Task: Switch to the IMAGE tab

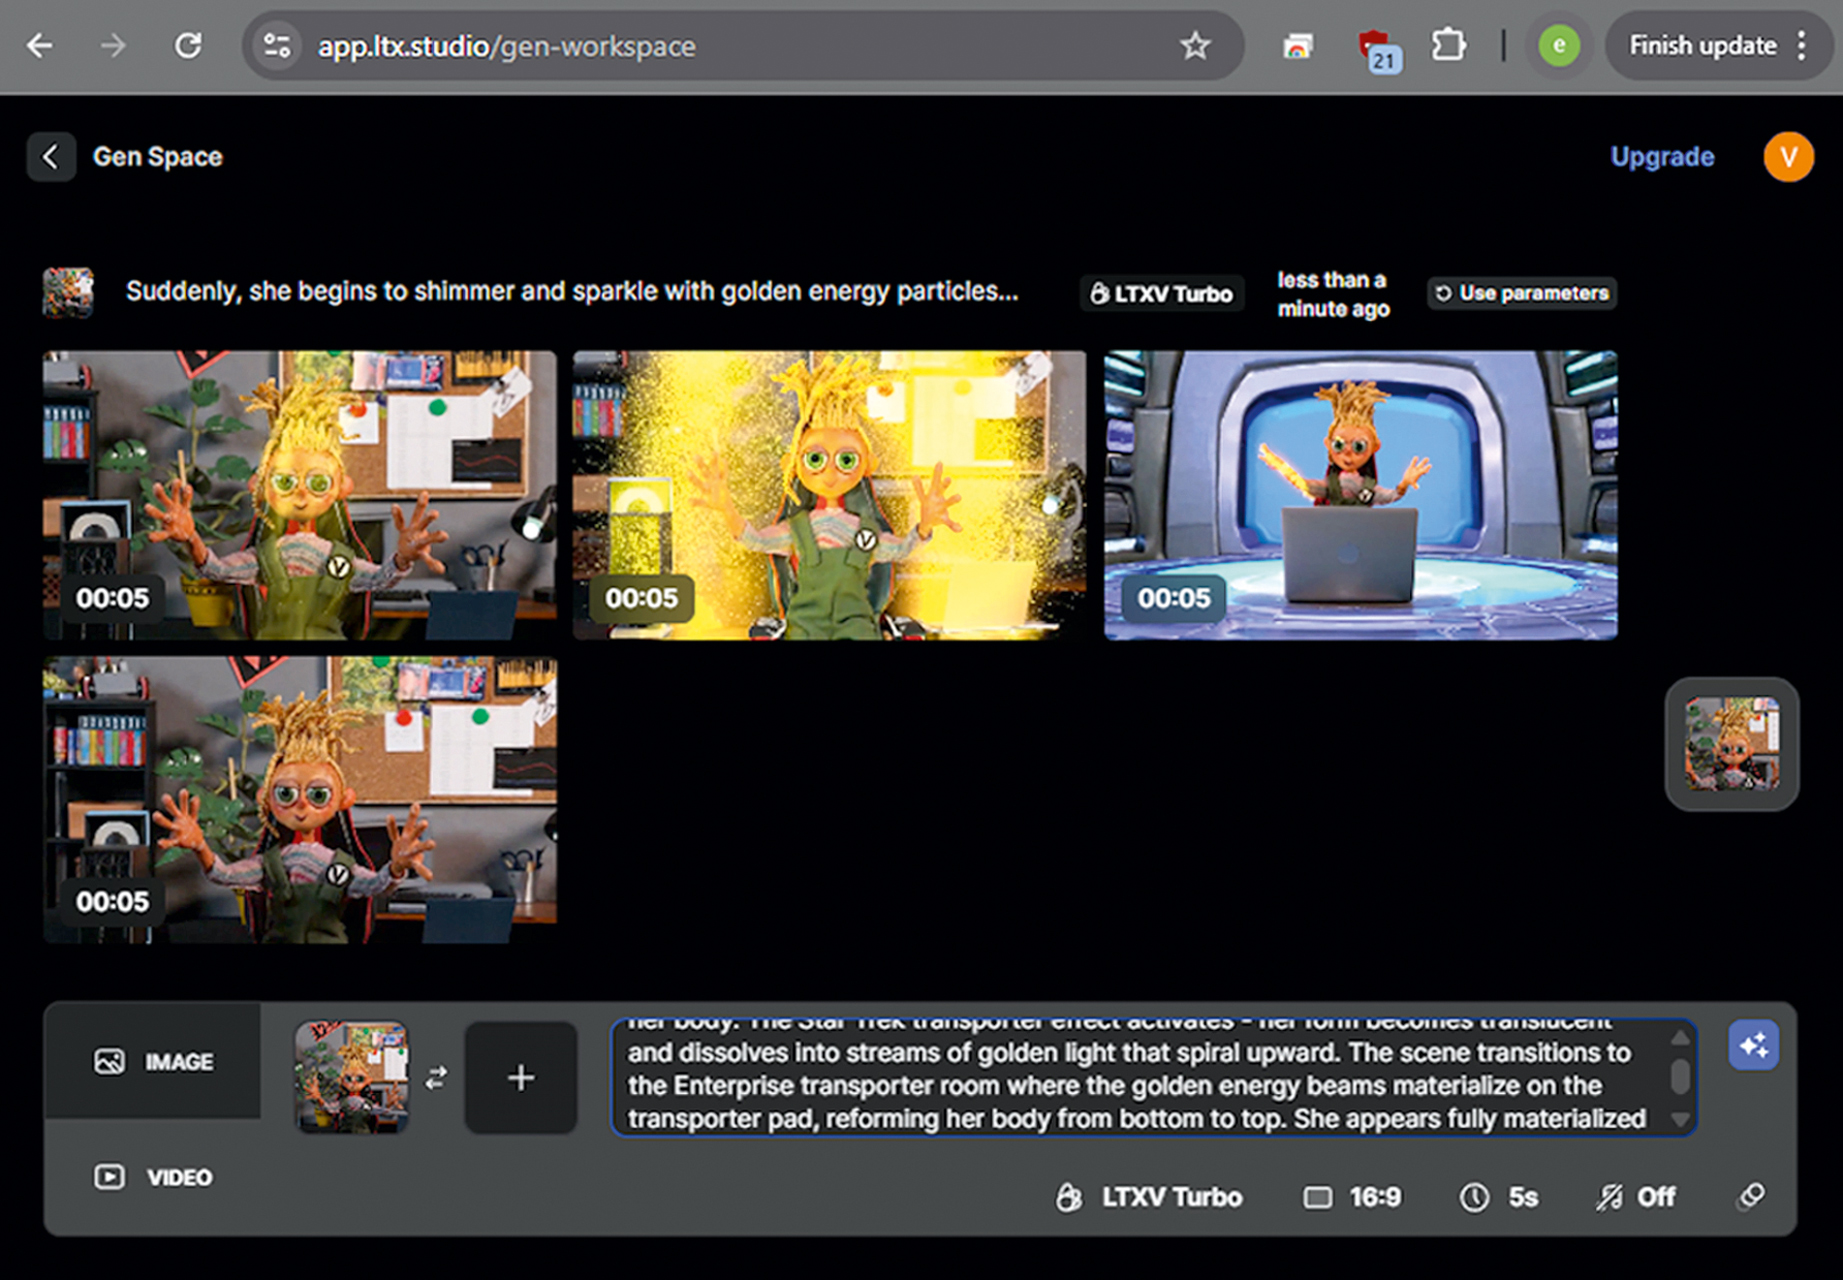Action: pyautogui.click(x=153, y=1062)
